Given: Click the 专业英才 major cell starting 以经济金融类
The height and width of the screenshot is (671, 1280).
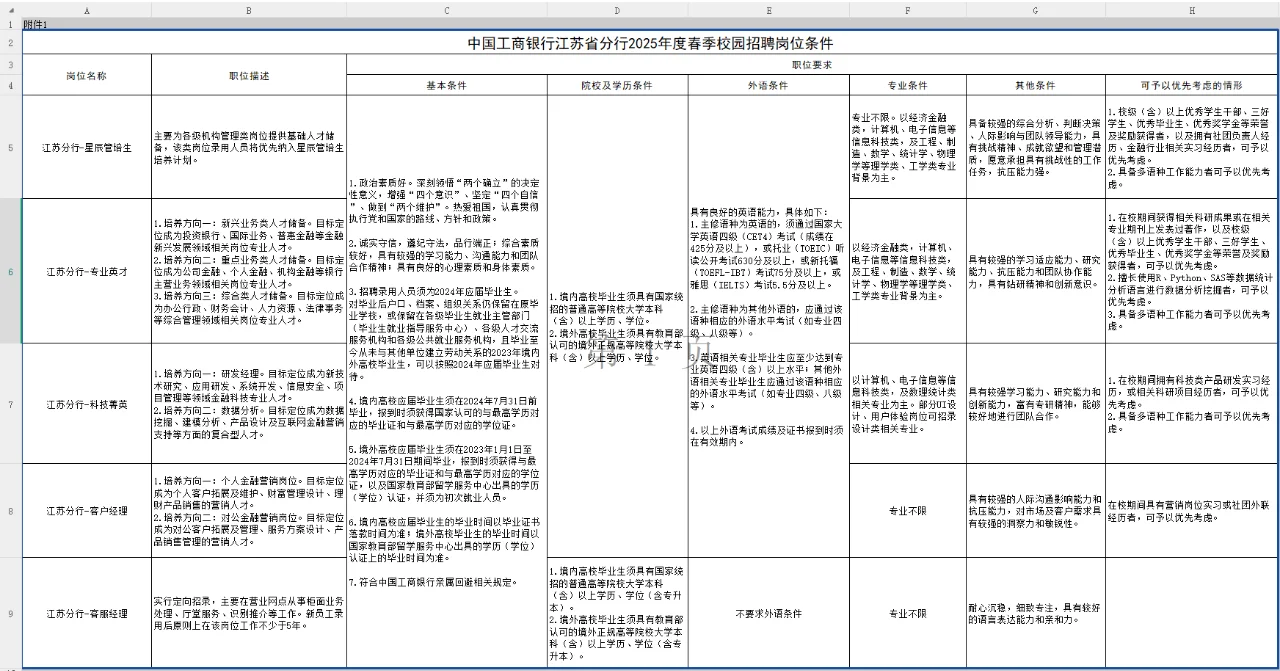Looking at the screenshot, I should click(908, 271).
